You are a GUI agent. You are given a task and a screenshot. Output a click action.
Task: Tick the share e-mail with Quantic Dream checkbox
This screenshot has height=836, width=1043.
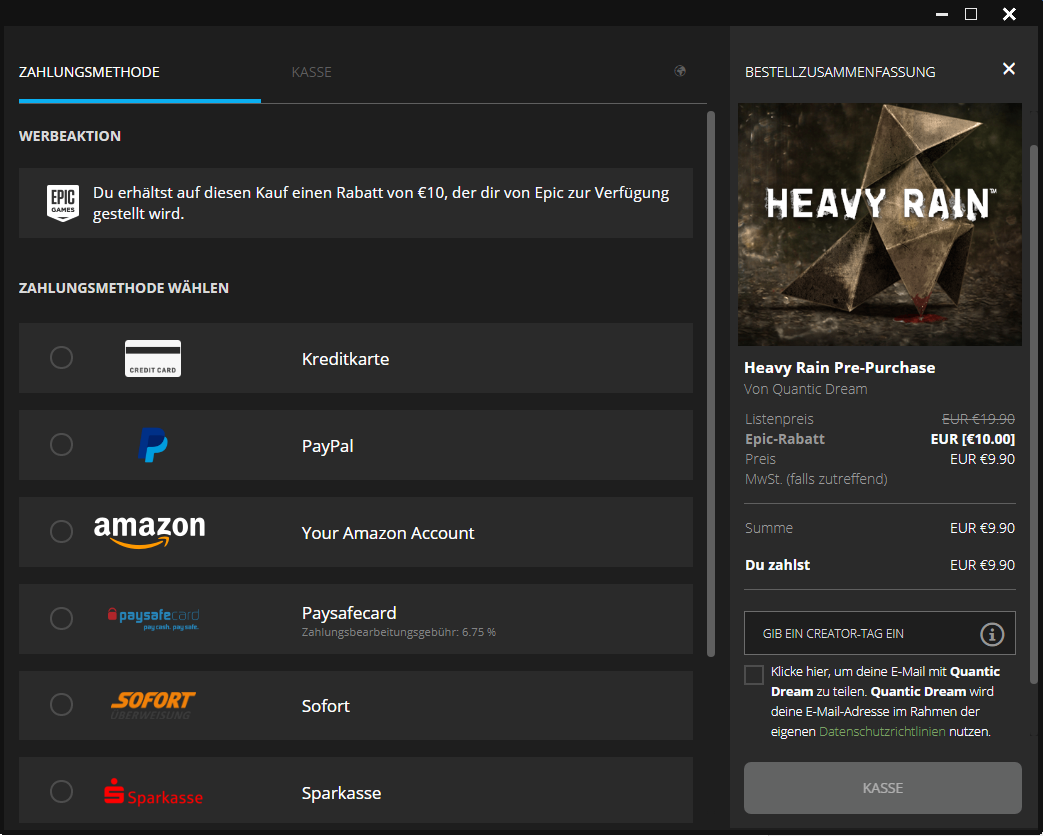[754, 674]
